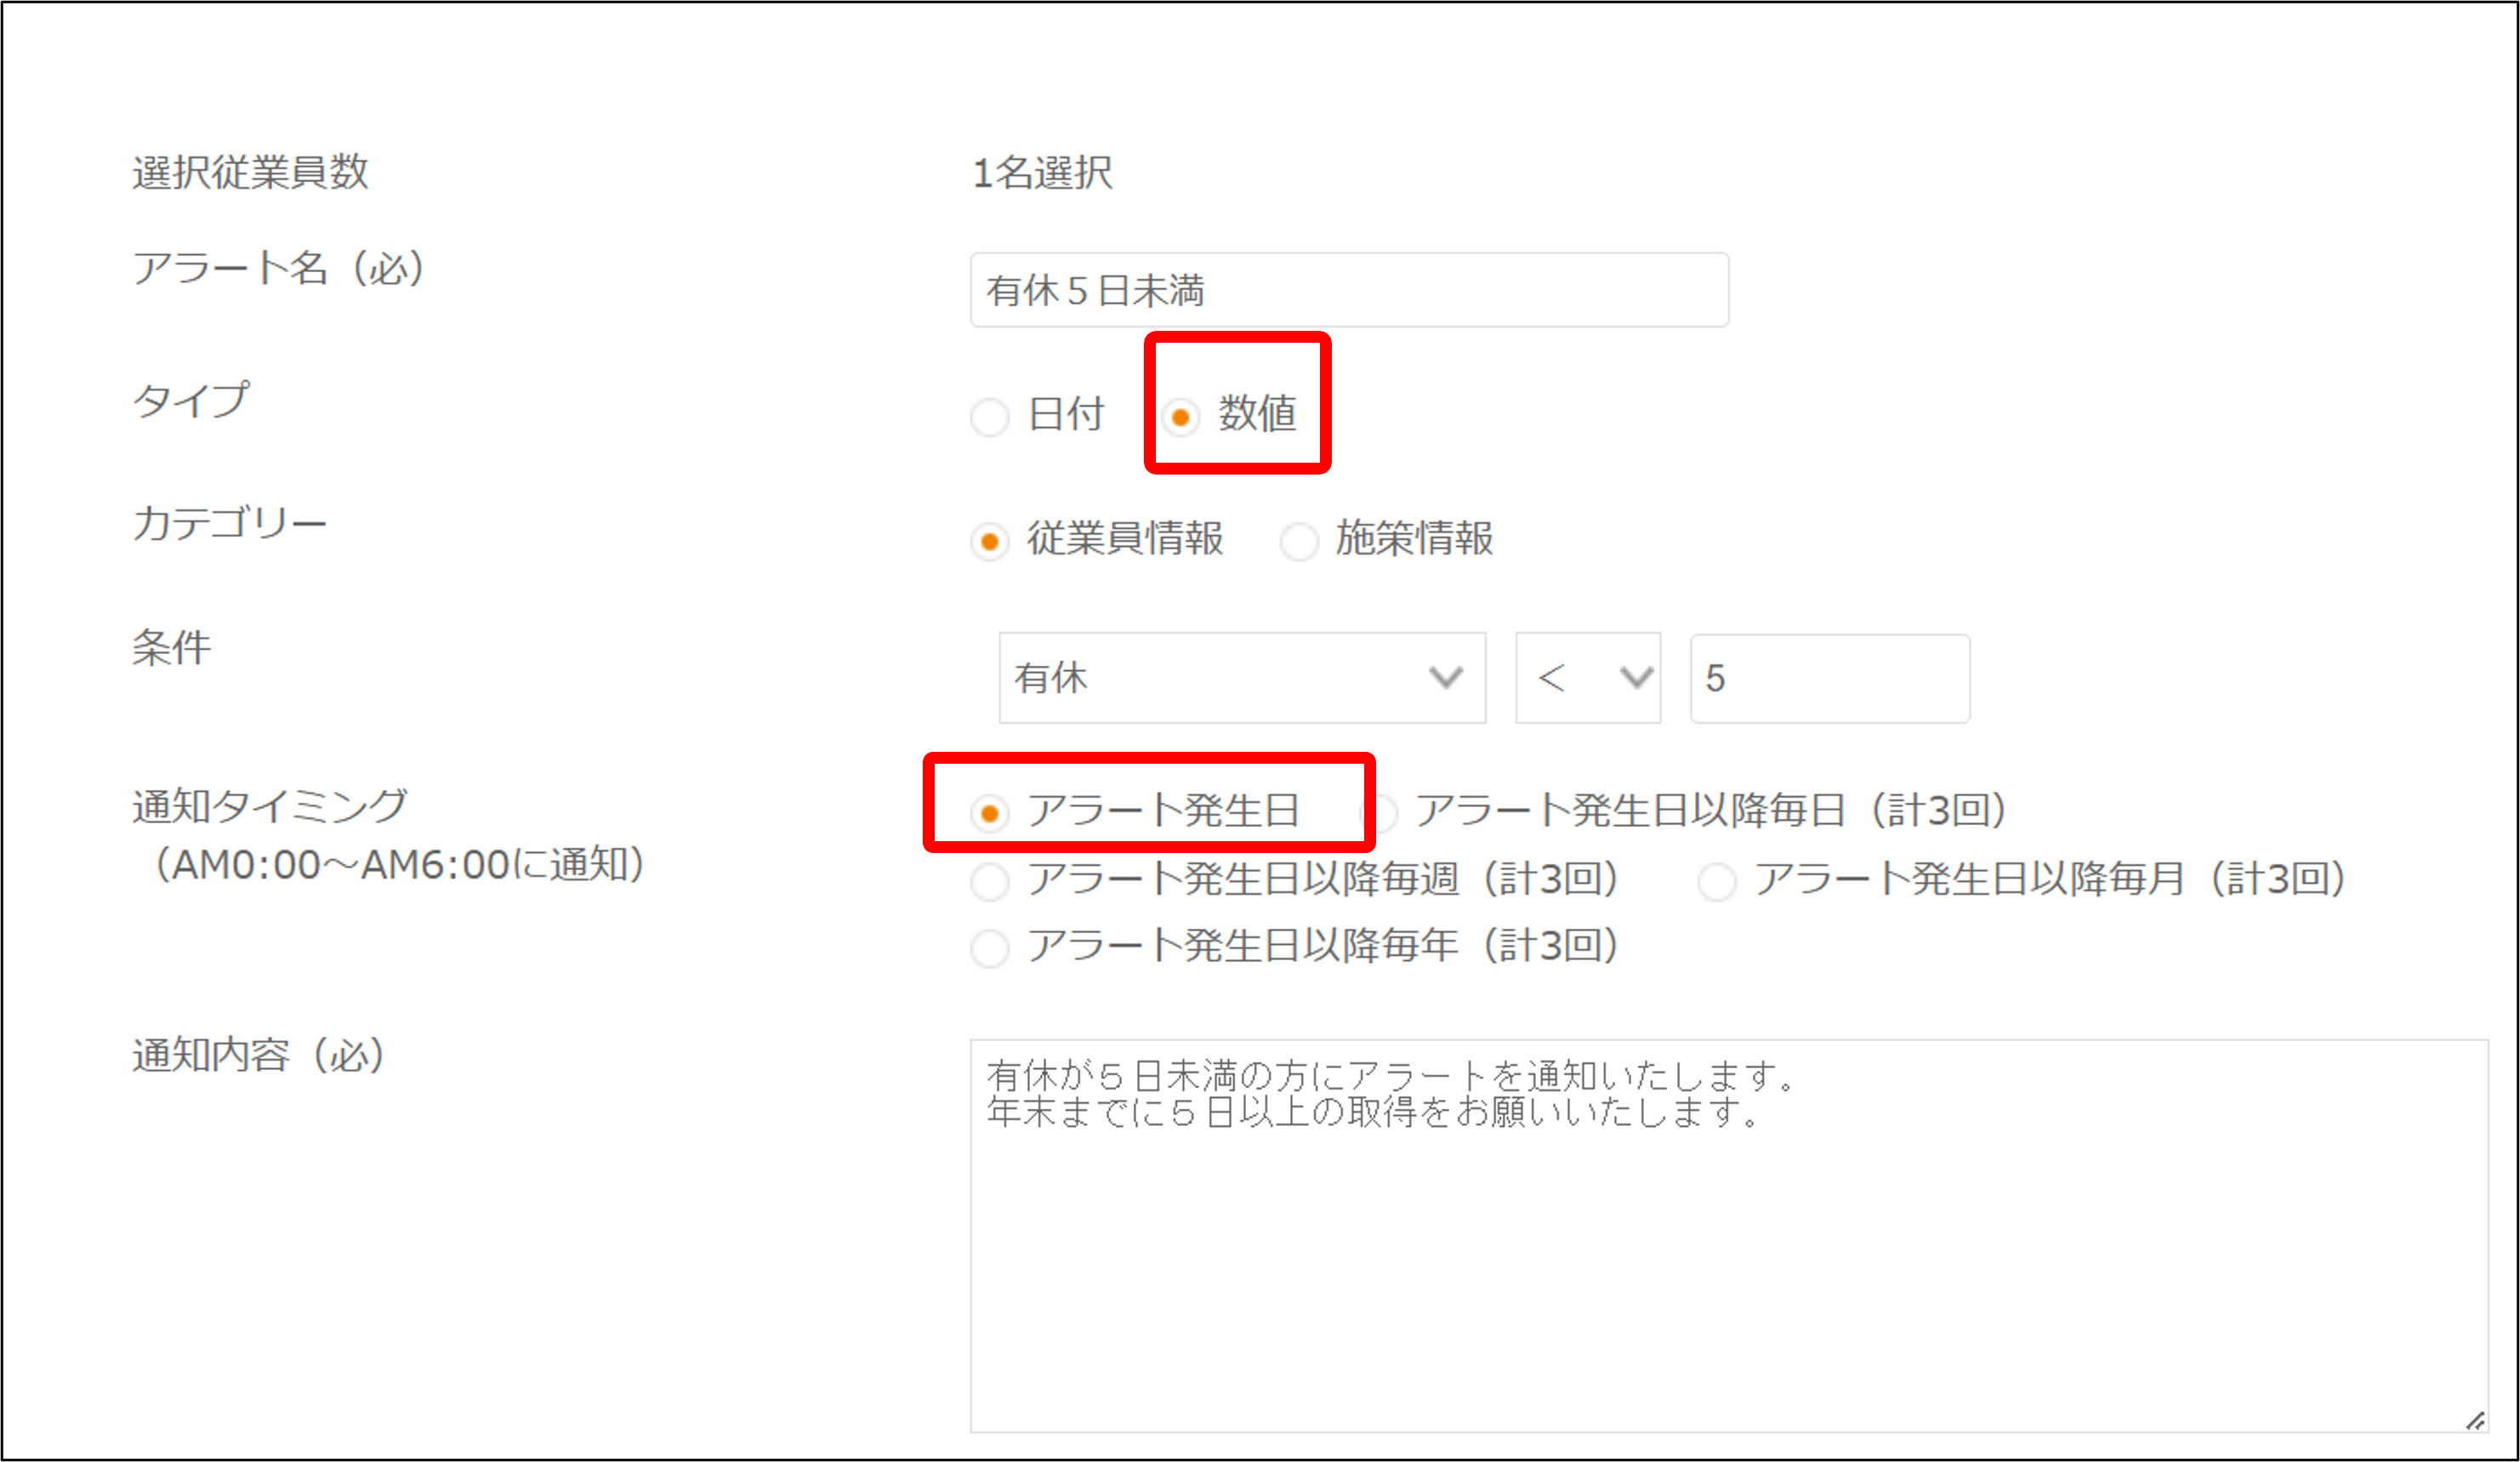Click the 選択従業員数 label
The width and height of the screenshot is (2520, 1462).
coord(250,172)
